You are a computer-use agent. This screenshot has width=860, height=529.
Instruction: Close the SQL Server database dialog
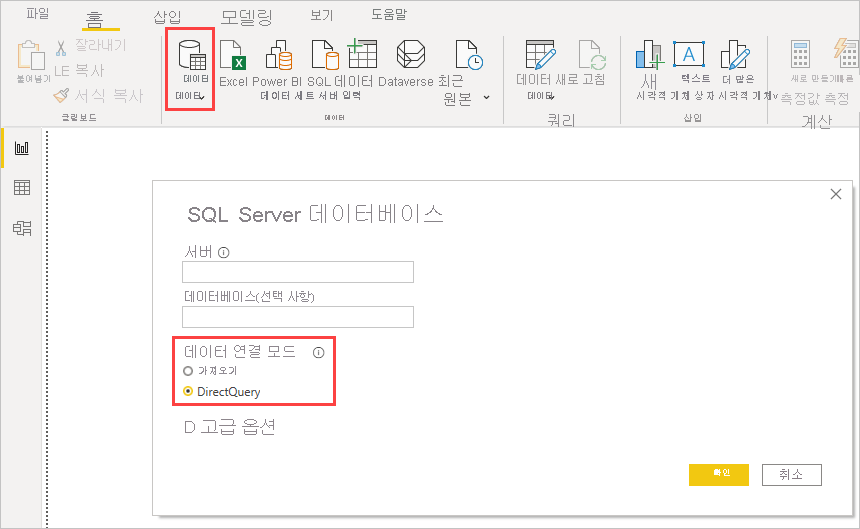[836, 194]
